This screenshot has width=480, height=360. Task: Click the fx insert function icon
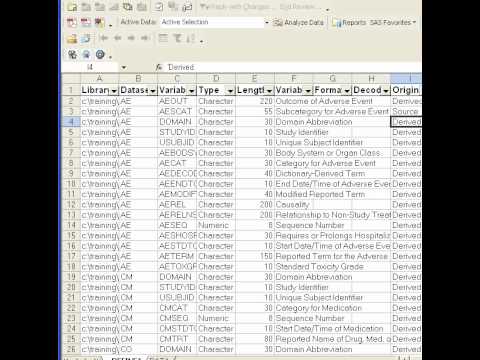tap(159, 67)
